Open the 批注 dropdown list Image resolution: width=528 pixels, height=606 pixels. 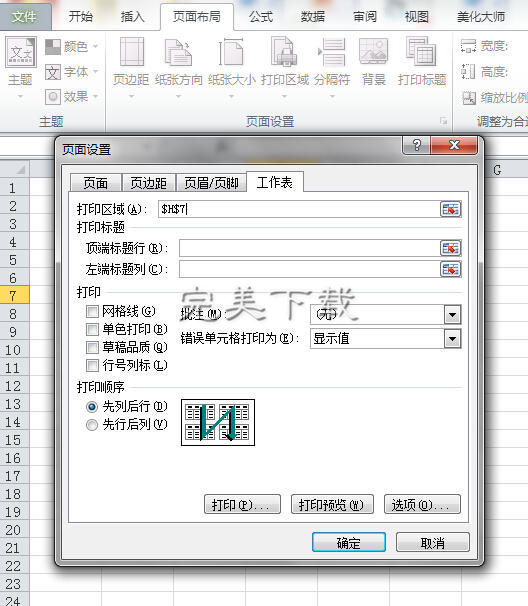(x=452, y=315)
